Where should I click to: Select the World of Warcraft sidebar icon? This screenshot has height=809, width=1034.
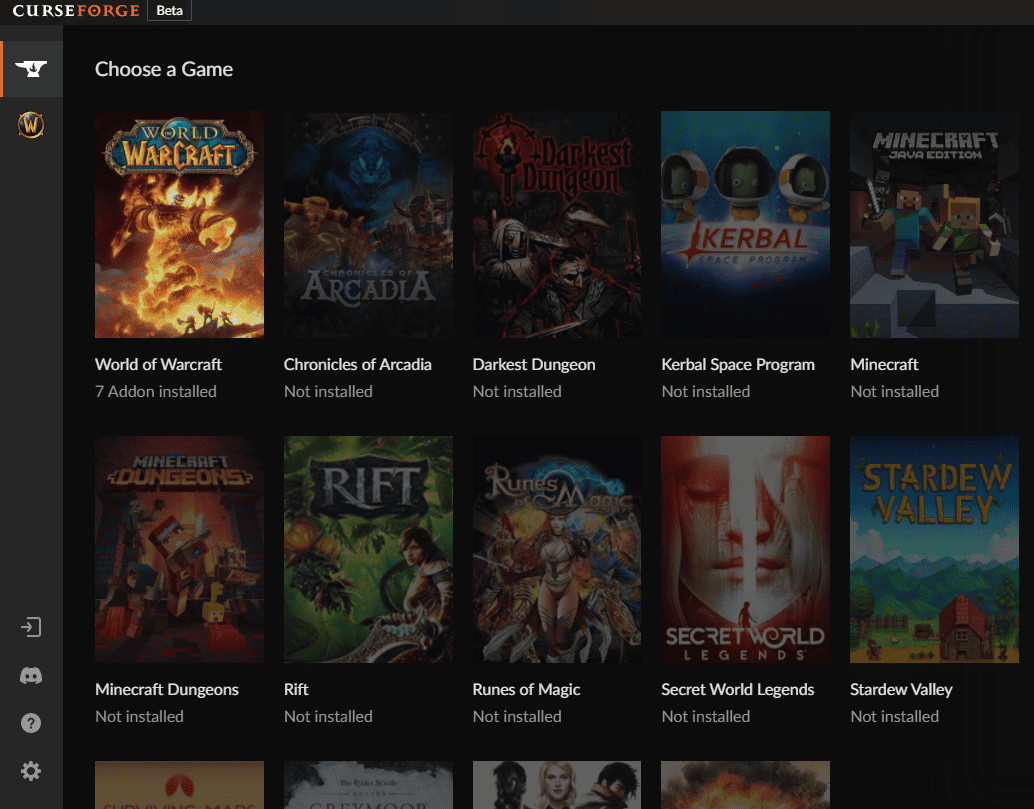[x=31, y=125]
